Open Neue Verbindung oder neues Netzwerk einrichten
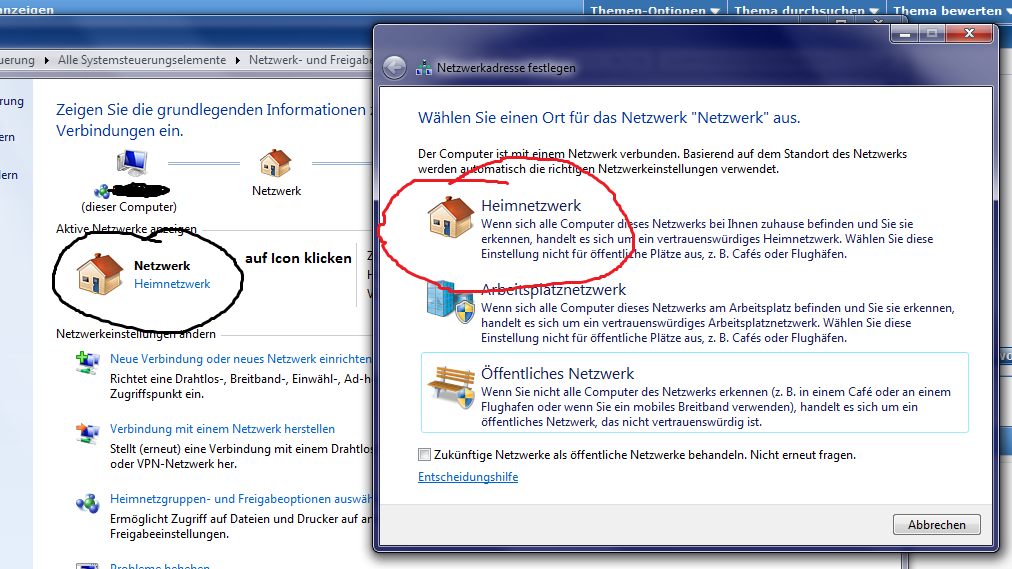This screenshot has width=1012, height=569. [x=241, y=359]
